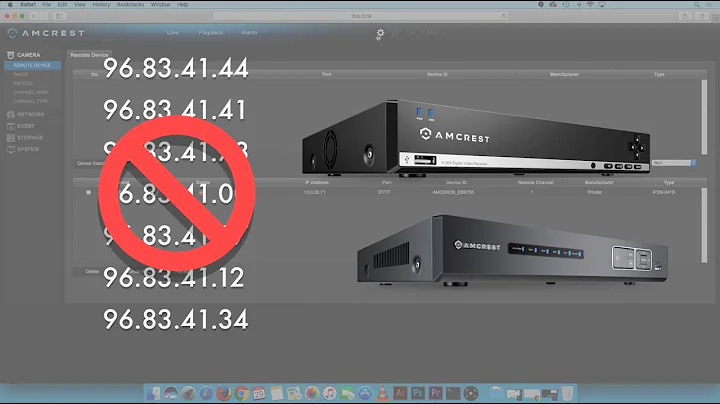Expand the Event section in sidebar
720x404 pixels.
click(x=26, y=126)
